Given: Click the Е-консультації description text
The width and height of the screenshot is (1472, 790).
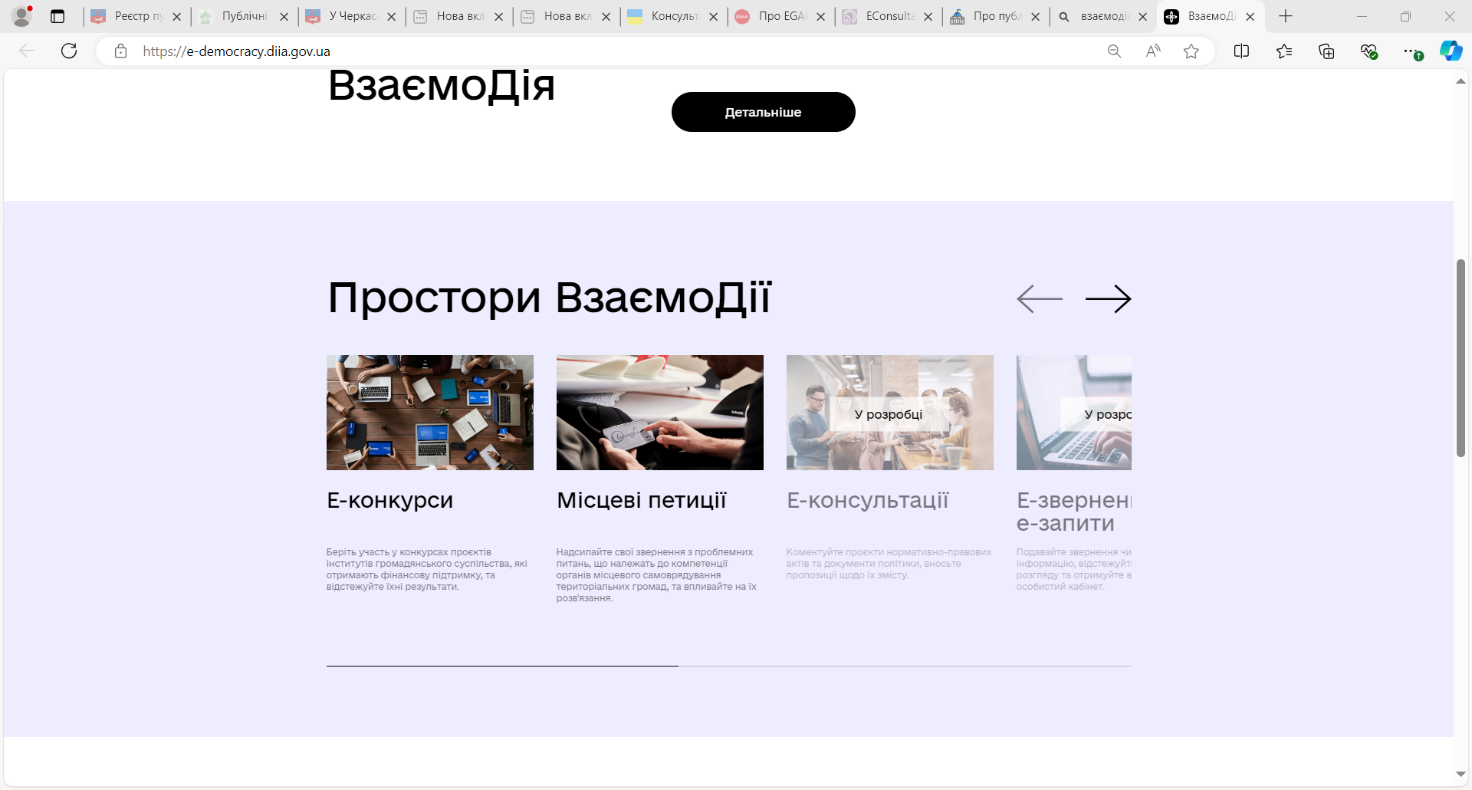Looking at the screenshot, I should click(889, 563).
